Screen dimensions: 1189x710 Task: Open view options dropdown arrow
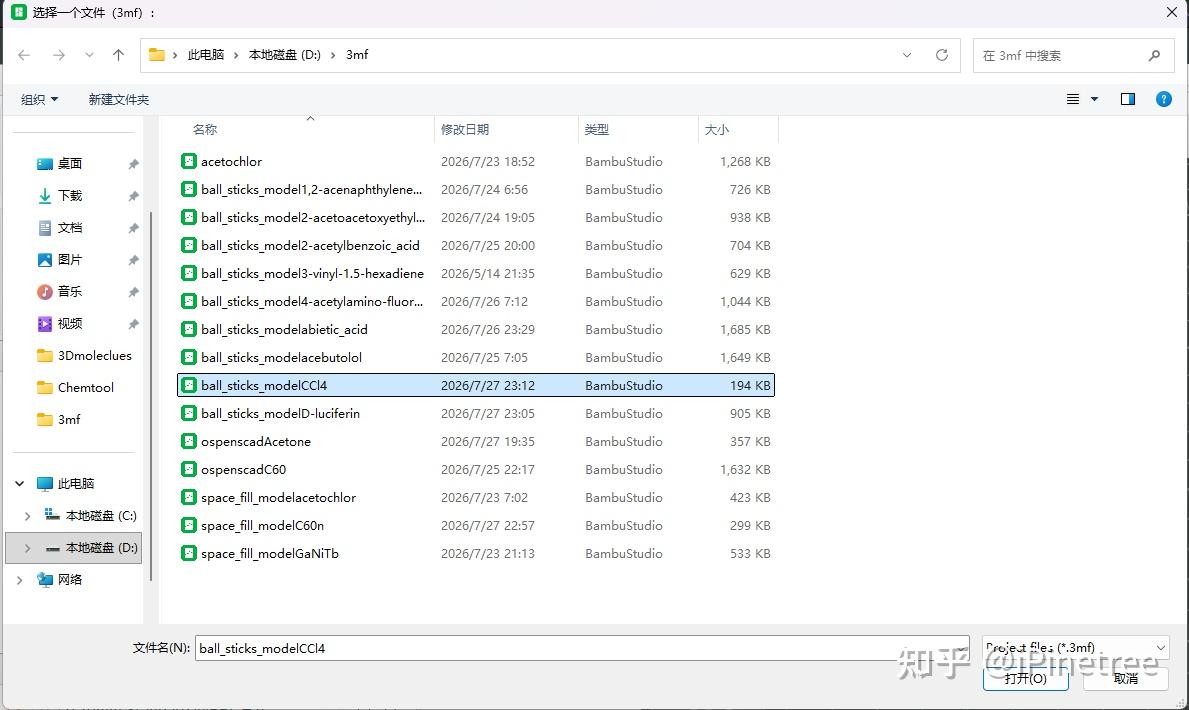pyautogui.click(x=1094, y=99)
